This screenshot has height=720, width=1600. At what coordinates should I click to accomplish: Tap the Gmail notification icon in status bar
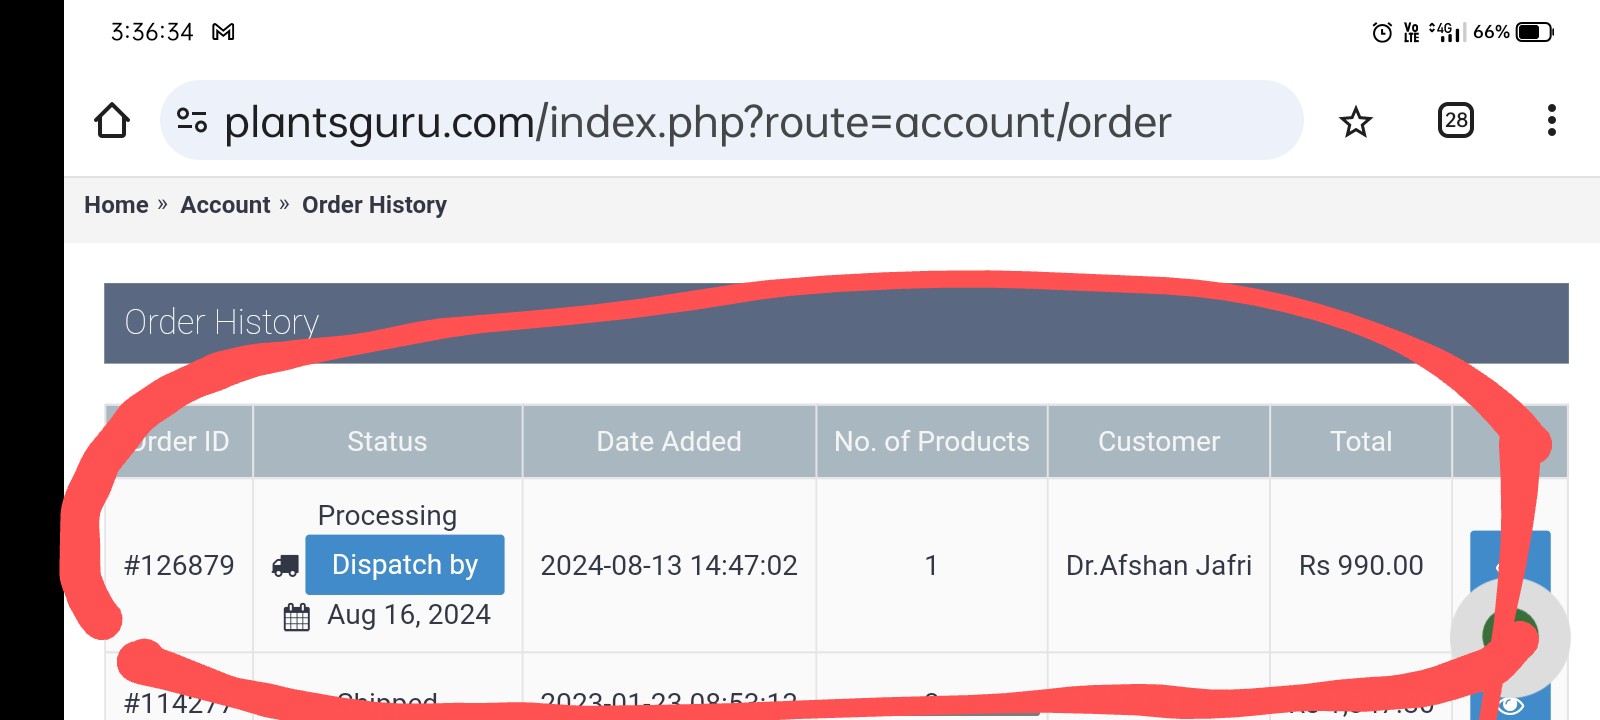(223, 32)
